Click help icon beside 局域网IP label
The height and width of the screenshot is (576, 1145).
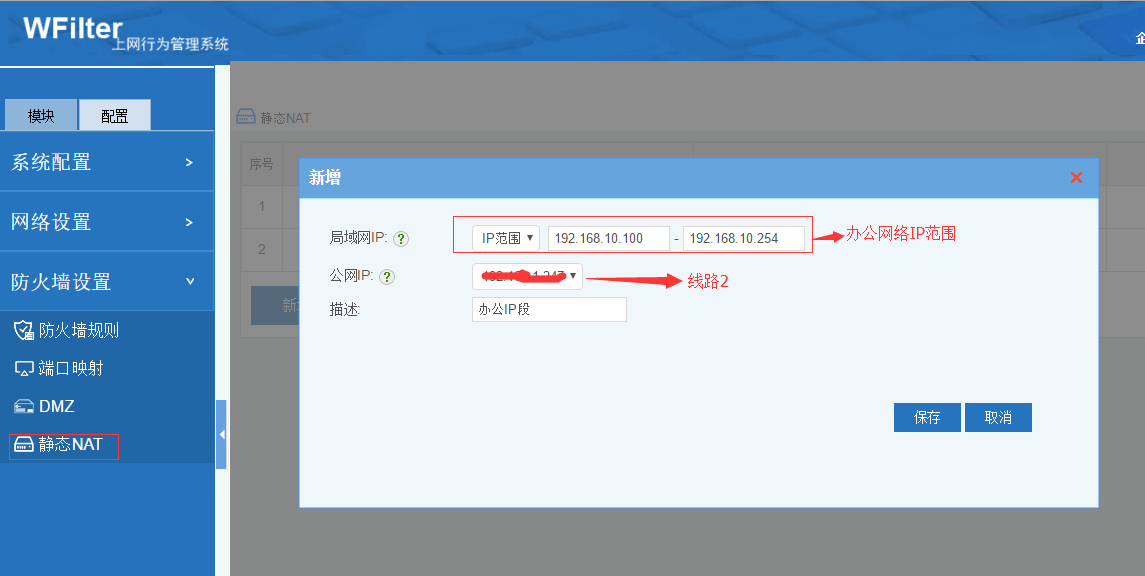point(401,239)
